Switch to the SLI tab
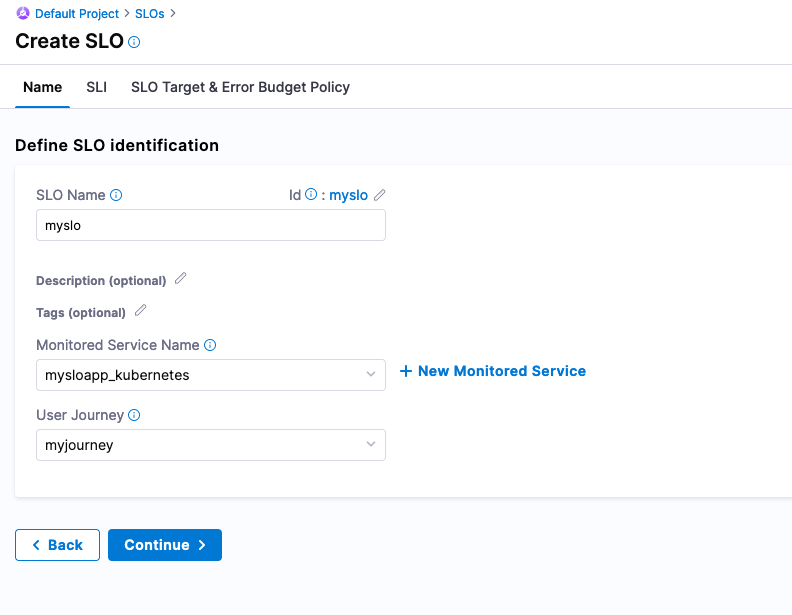This screenshot has height=615, width=792. click(x=96, y=87)
